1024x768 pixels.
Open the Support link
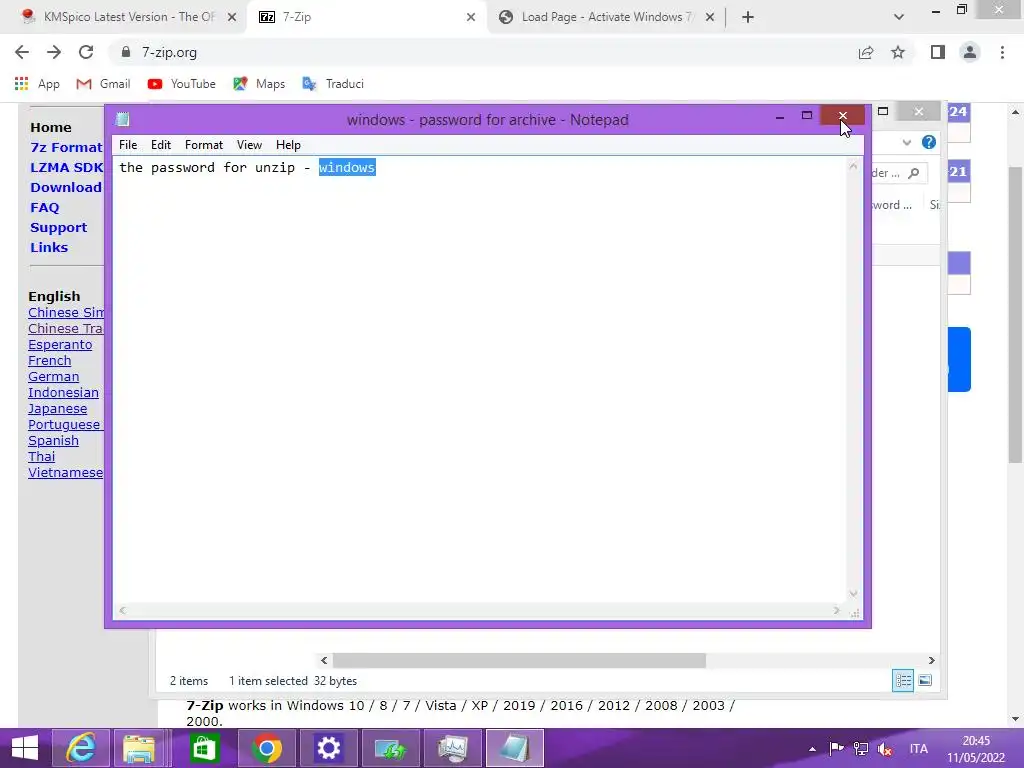(x=58, y=227)
